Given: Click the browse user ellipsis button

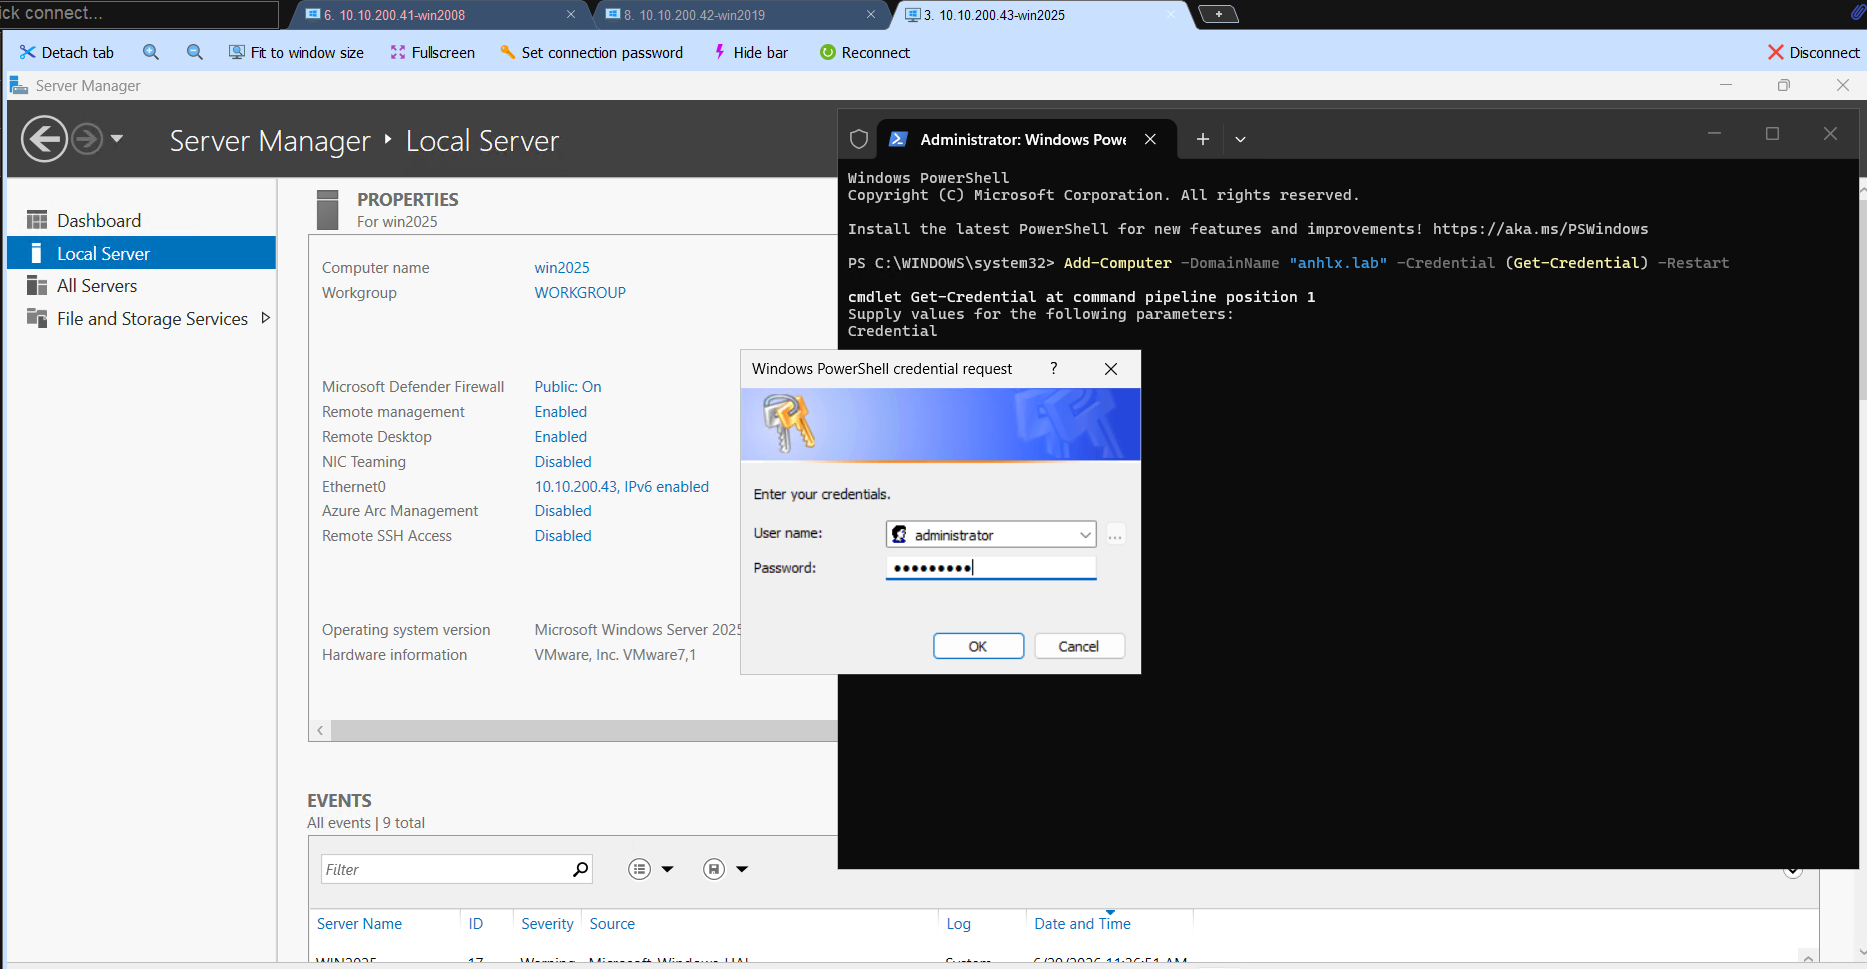Looking at the screenshot, I should [1115, 535].
